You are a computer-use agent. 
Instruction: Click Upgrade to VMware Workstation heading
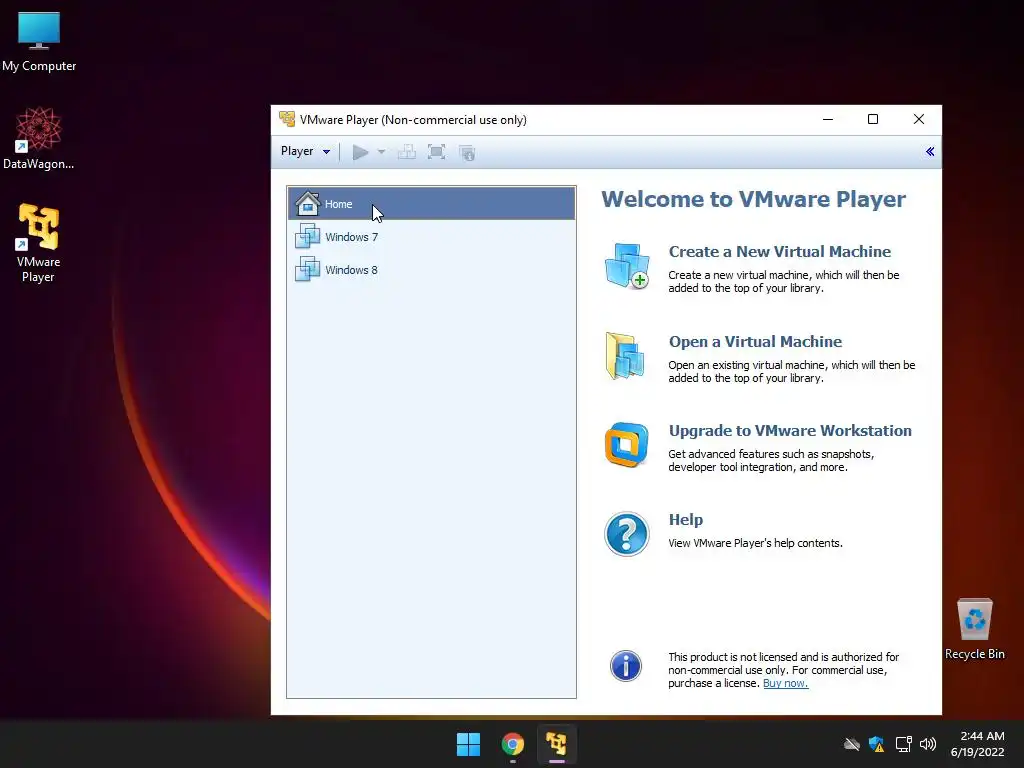790,430
